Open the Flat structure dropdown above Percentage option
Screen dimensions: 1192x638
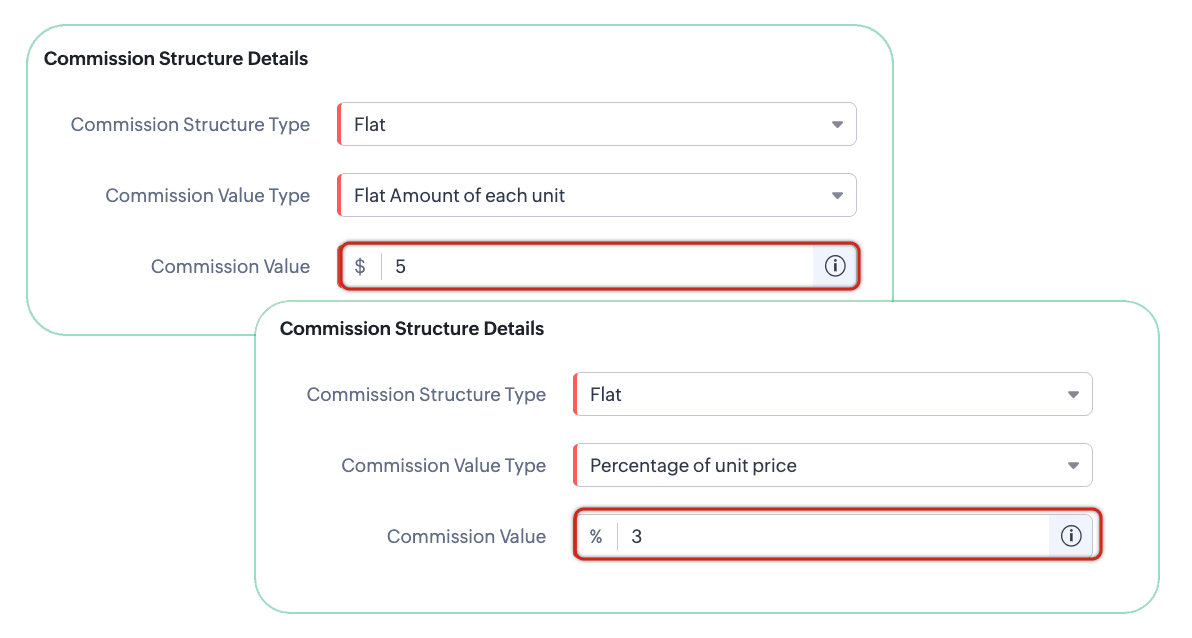coord(833,394)
